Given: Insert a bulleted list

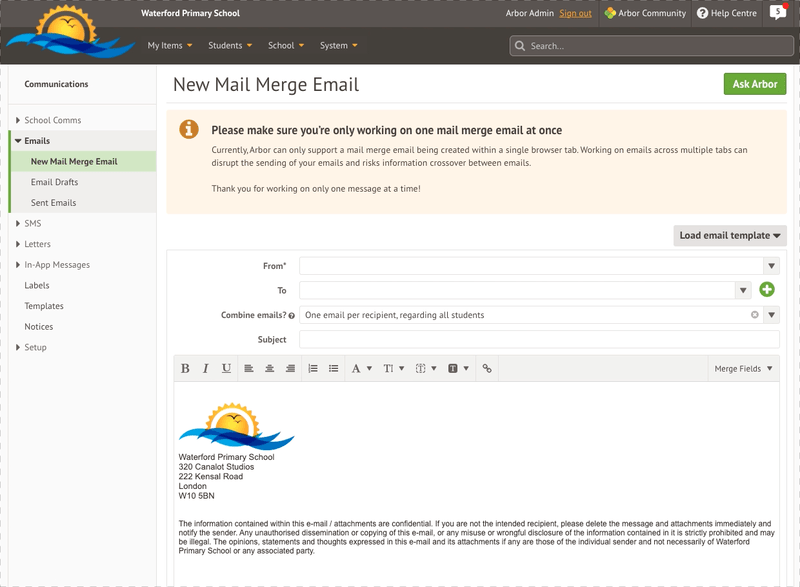Looking at the screenshot, I should pyautogui.click(x=334, y=369).
